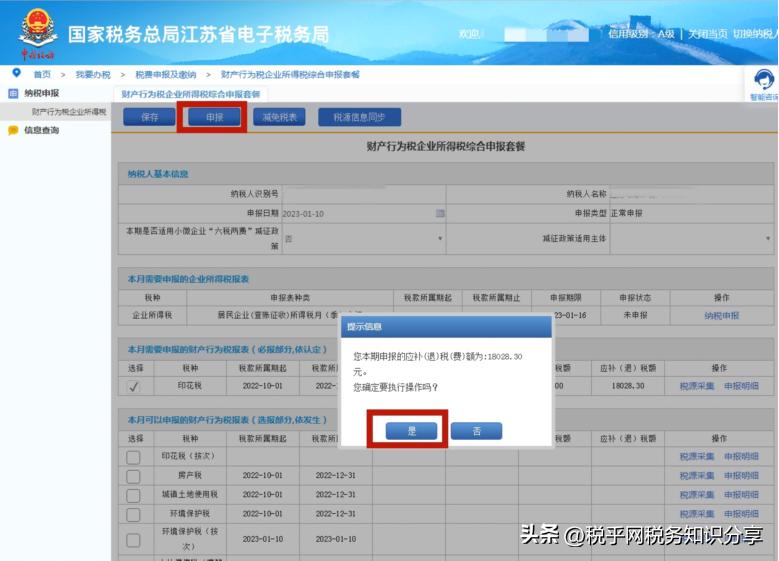Open the 六税两费 减征政策 dropdown
Screen dimensions: 779x561
click(364, 239)
